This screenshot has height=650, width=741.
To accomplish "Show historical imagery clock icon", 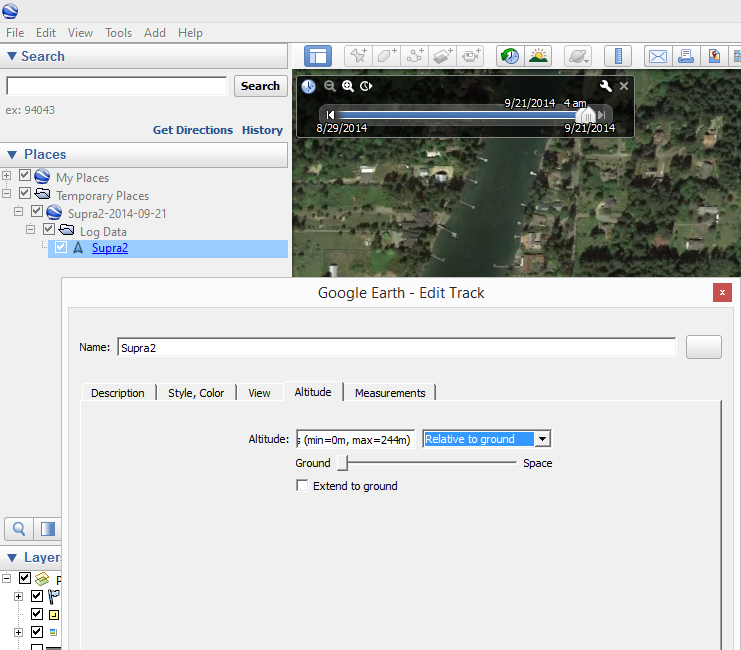I will (x=510, y=56).
